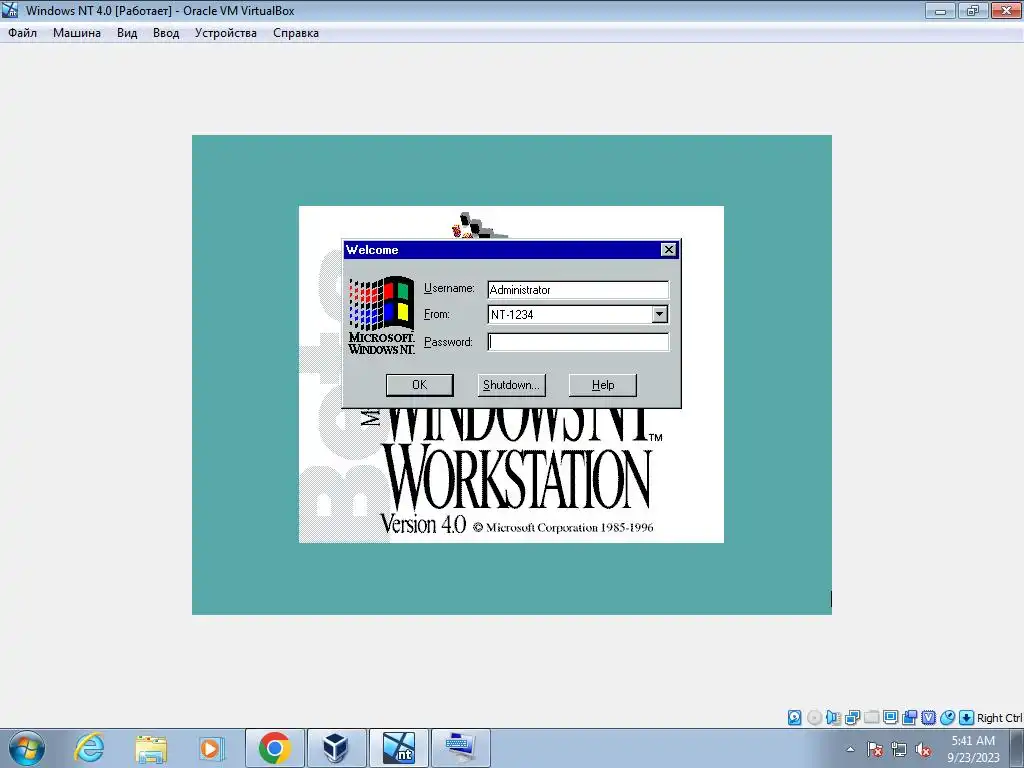Click the Windows NT flag logo in Welcome dialog

(381, 315)
